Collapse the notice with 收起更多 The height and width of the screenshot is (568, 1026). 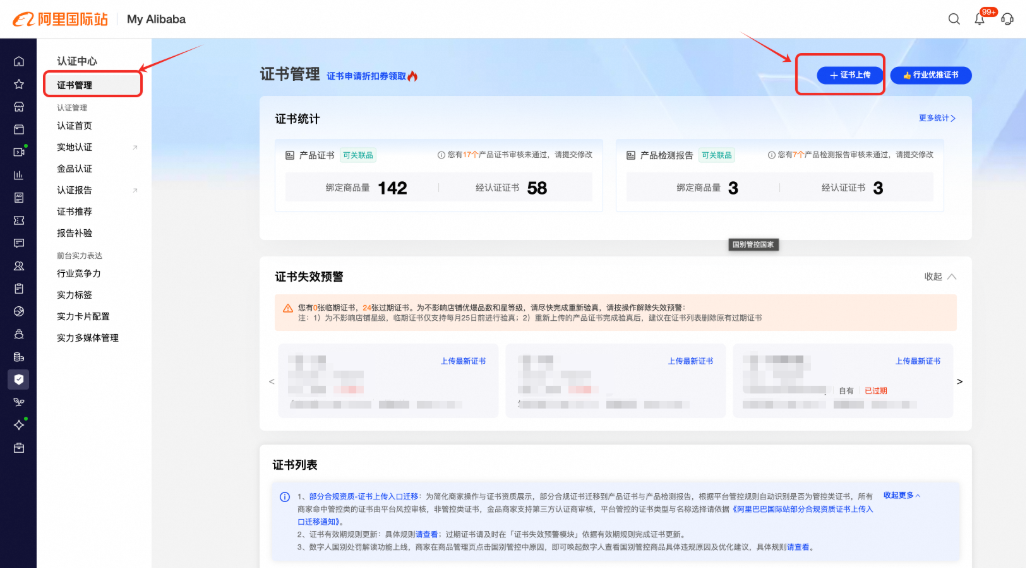click(x=902, y=496)
